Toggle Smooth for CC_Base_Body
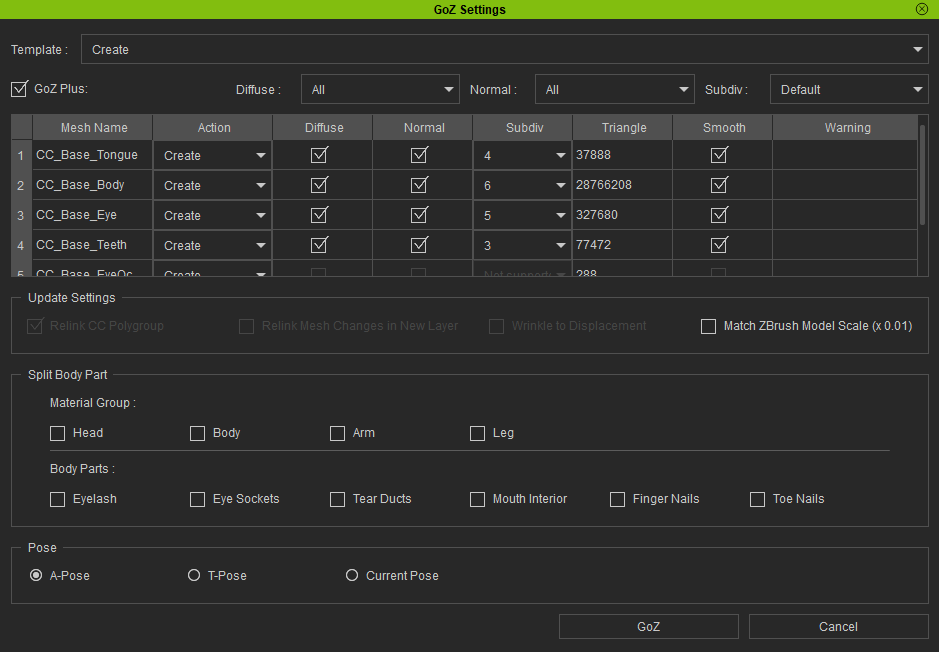This screenshot has width=939, height=652. (719, 185)
